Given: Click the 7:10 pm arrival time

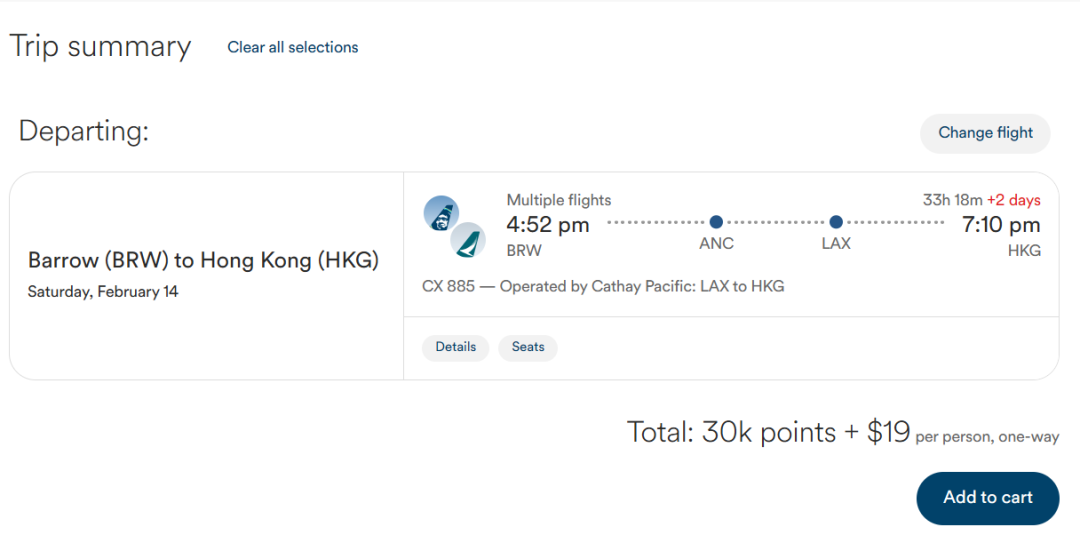Looking at the screenshot, I should click(1001, 225).
